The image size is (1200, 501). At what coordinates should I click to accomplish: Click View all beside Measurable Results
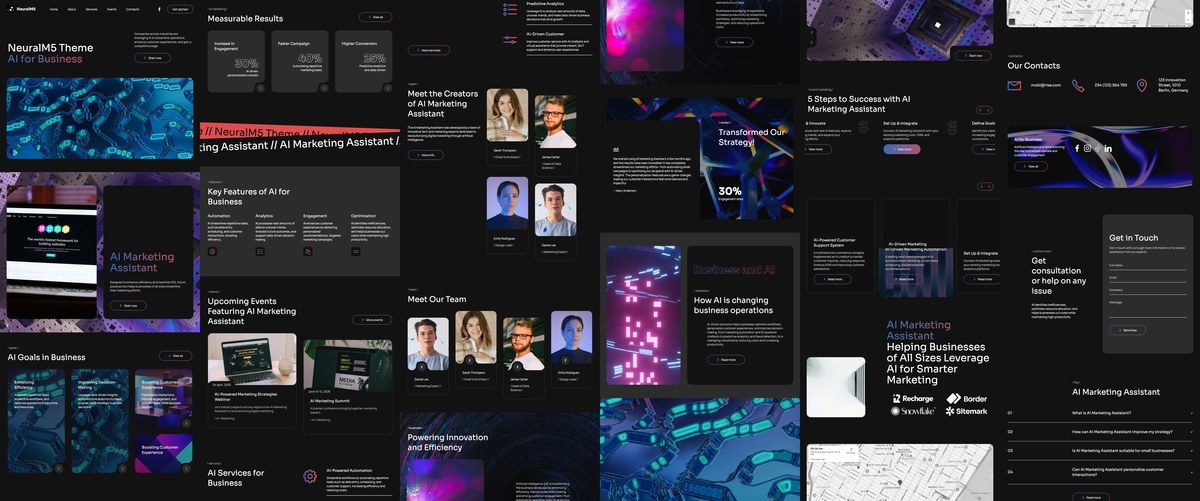click(377, 17)
